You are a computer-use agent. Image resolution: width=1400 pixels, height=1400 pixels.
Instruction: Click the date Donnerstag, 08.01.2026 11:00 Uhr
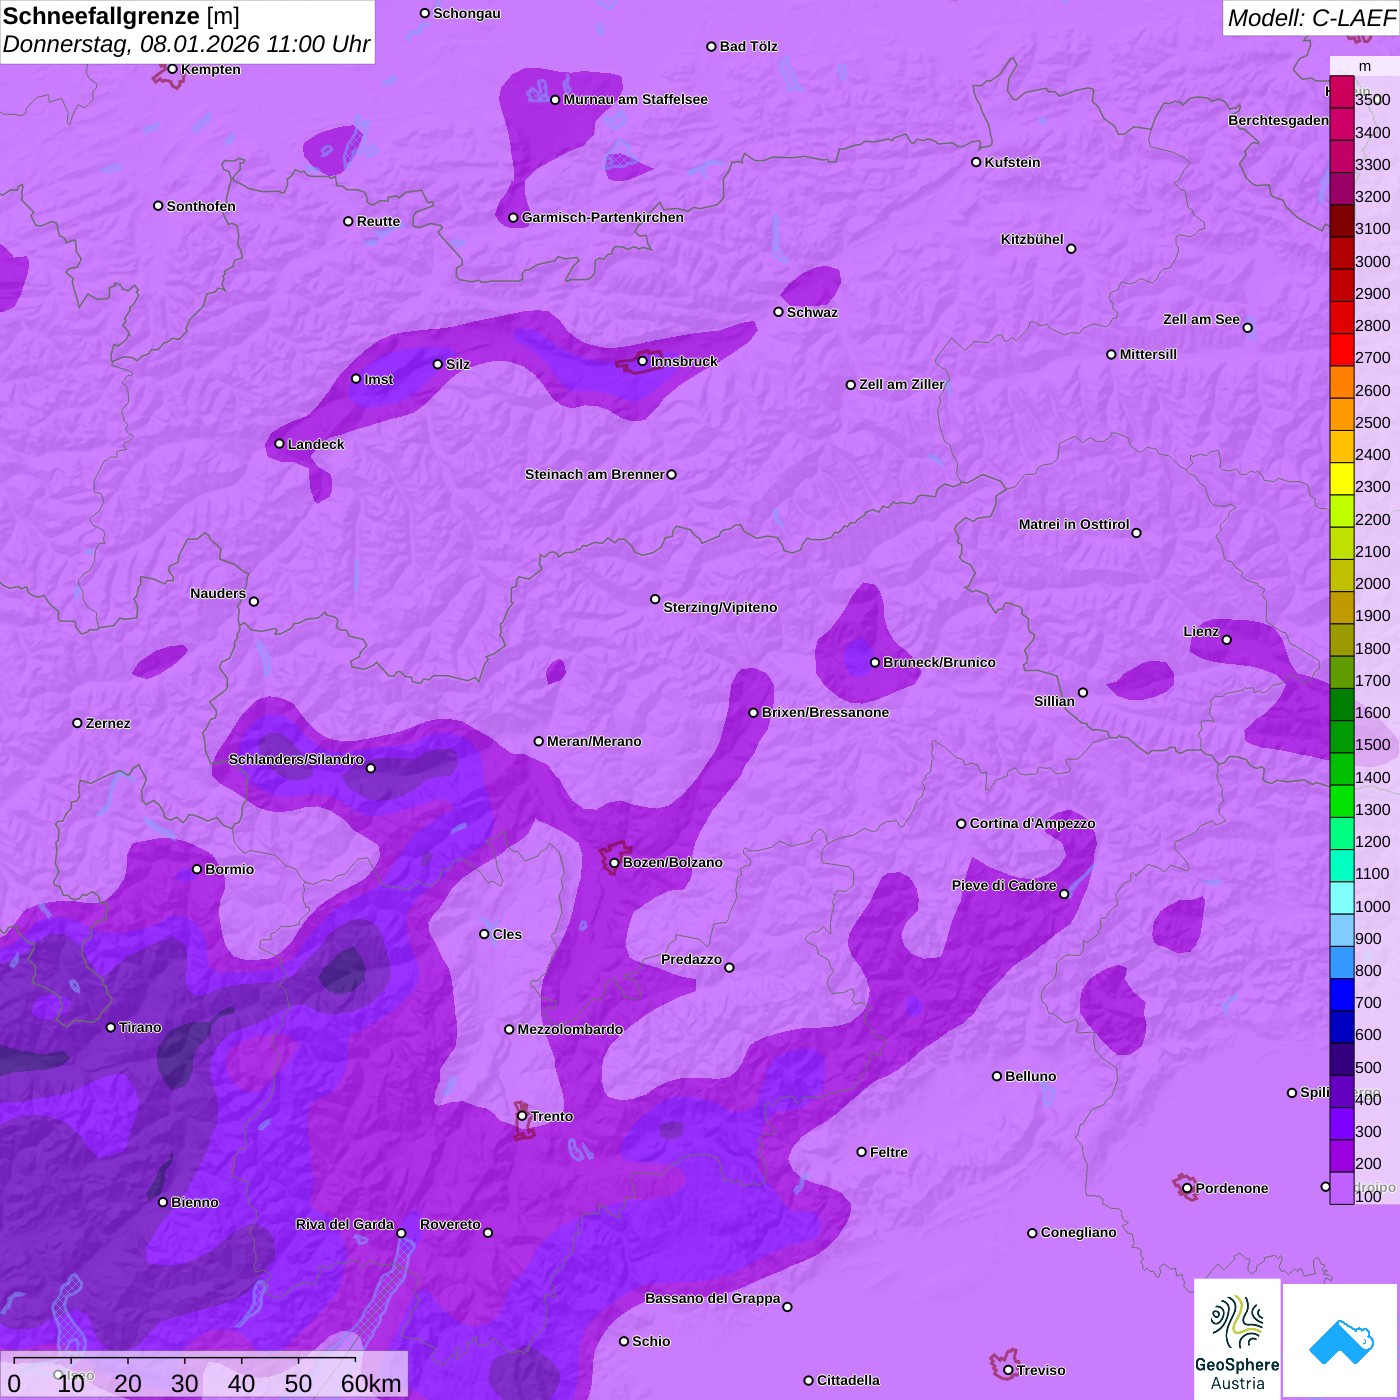pos(186,44)
